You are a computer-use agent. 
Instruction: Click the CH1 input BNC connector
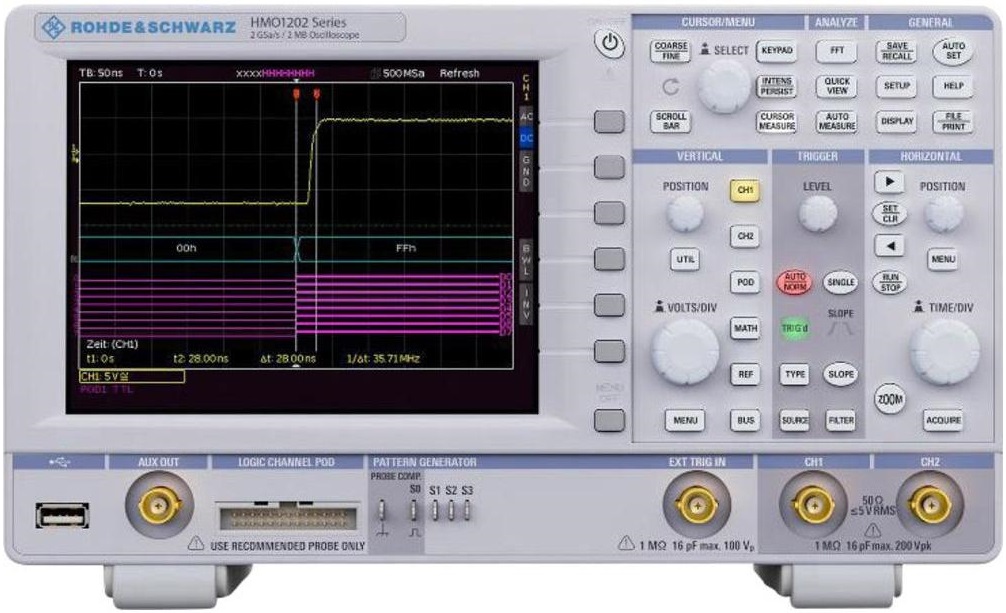tap(812, 506)
